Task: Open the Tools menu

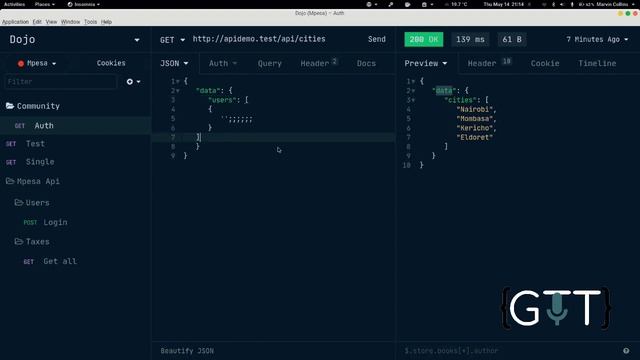Action: [91, 22]
